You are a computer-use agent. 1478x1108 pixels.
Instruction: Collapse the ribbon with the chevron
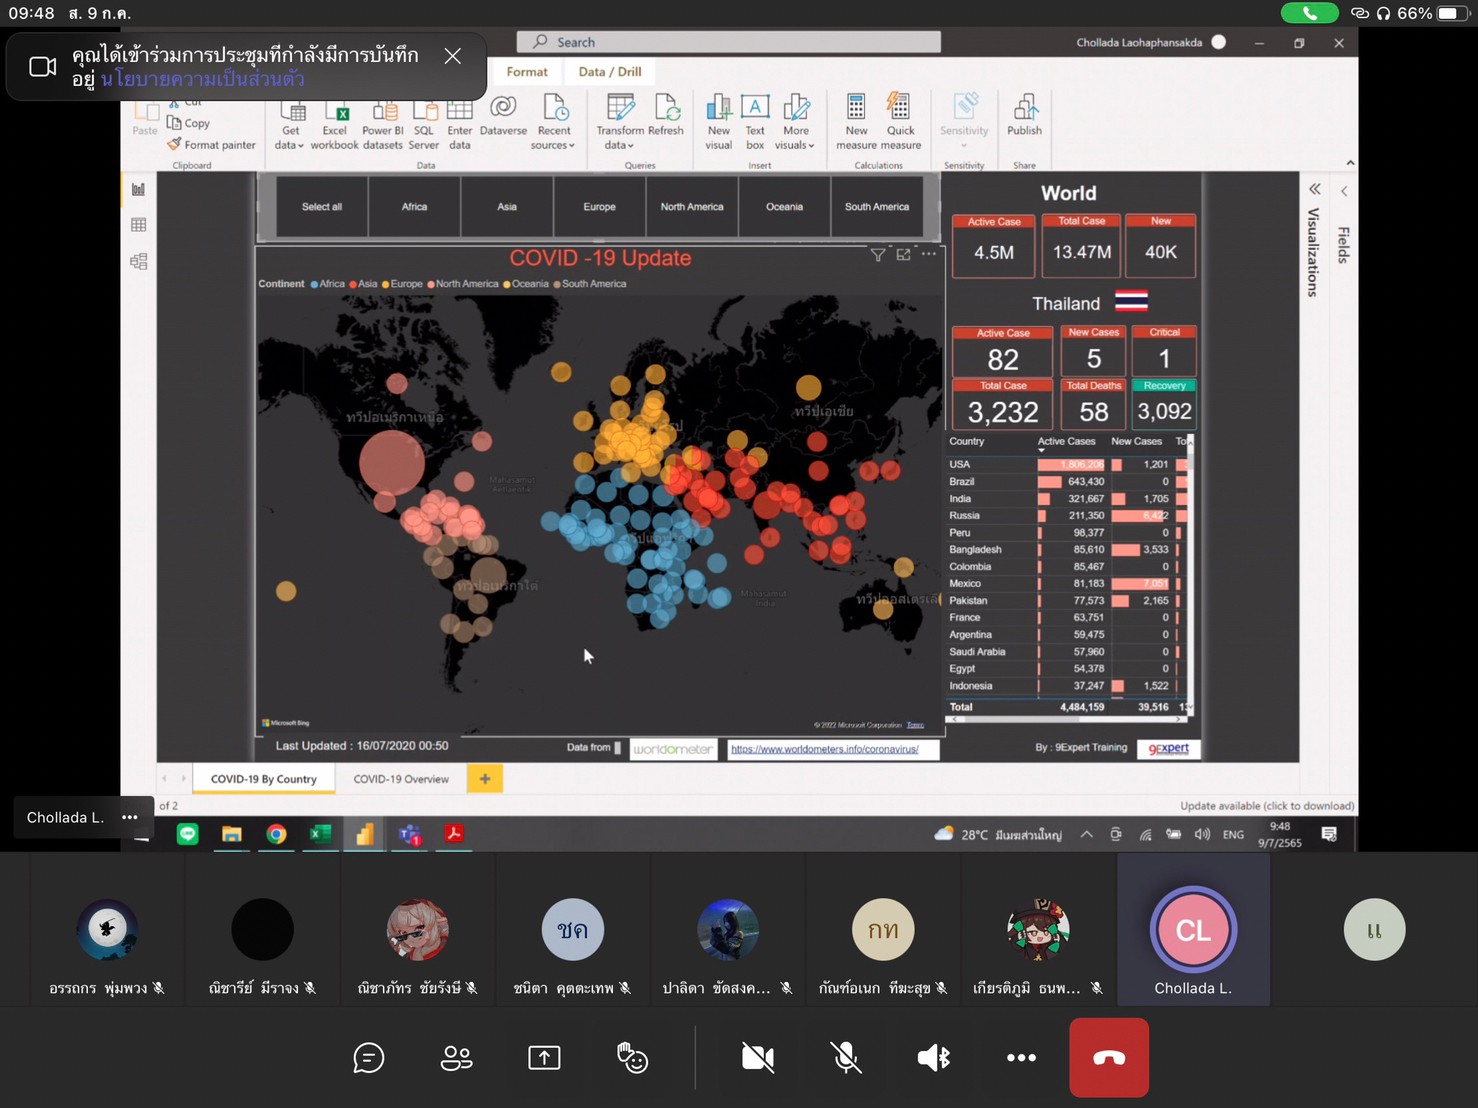pyautogui.click(x=1350, y=163)
